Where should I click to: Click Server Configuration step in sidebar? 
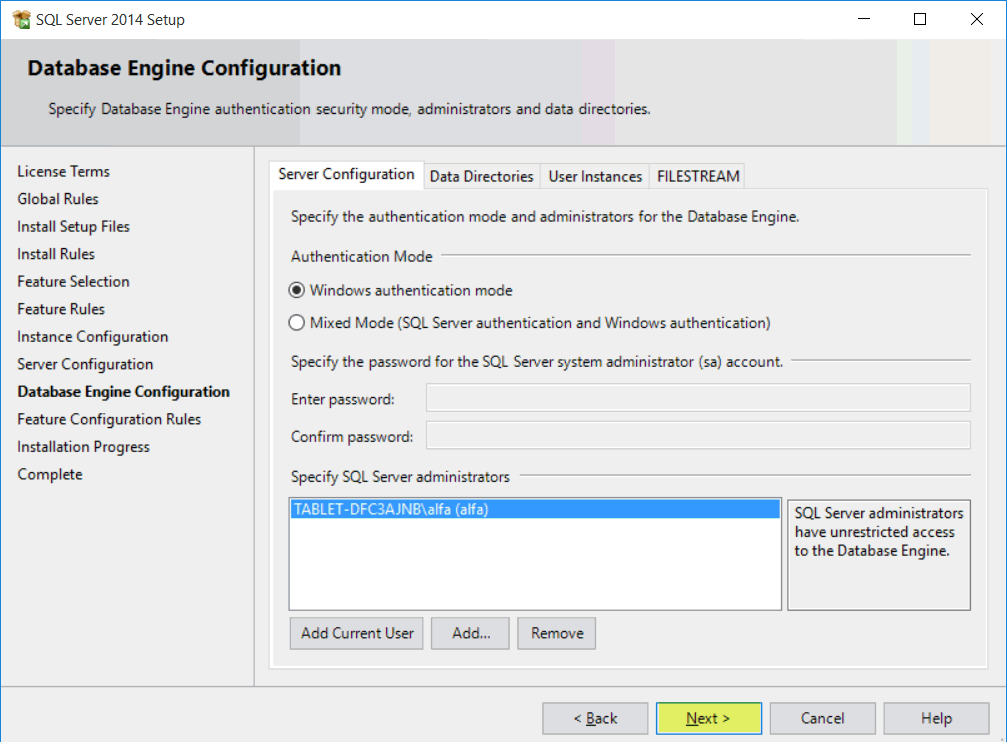point(85,364)
